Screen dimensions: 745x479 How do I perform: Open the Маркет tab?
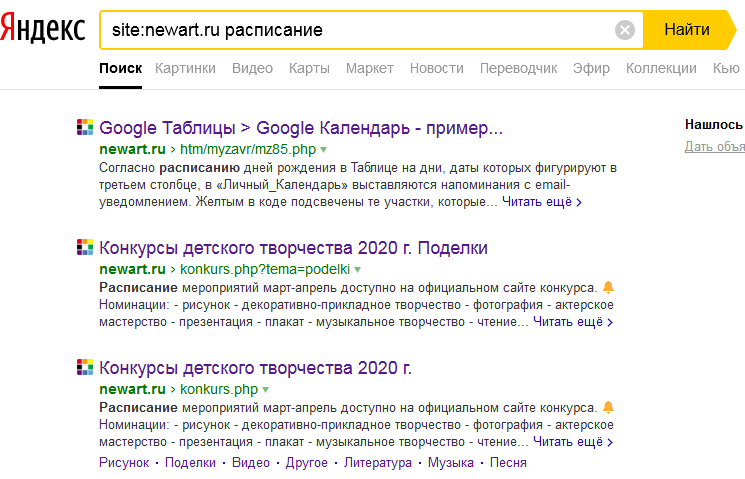[370, 68]
